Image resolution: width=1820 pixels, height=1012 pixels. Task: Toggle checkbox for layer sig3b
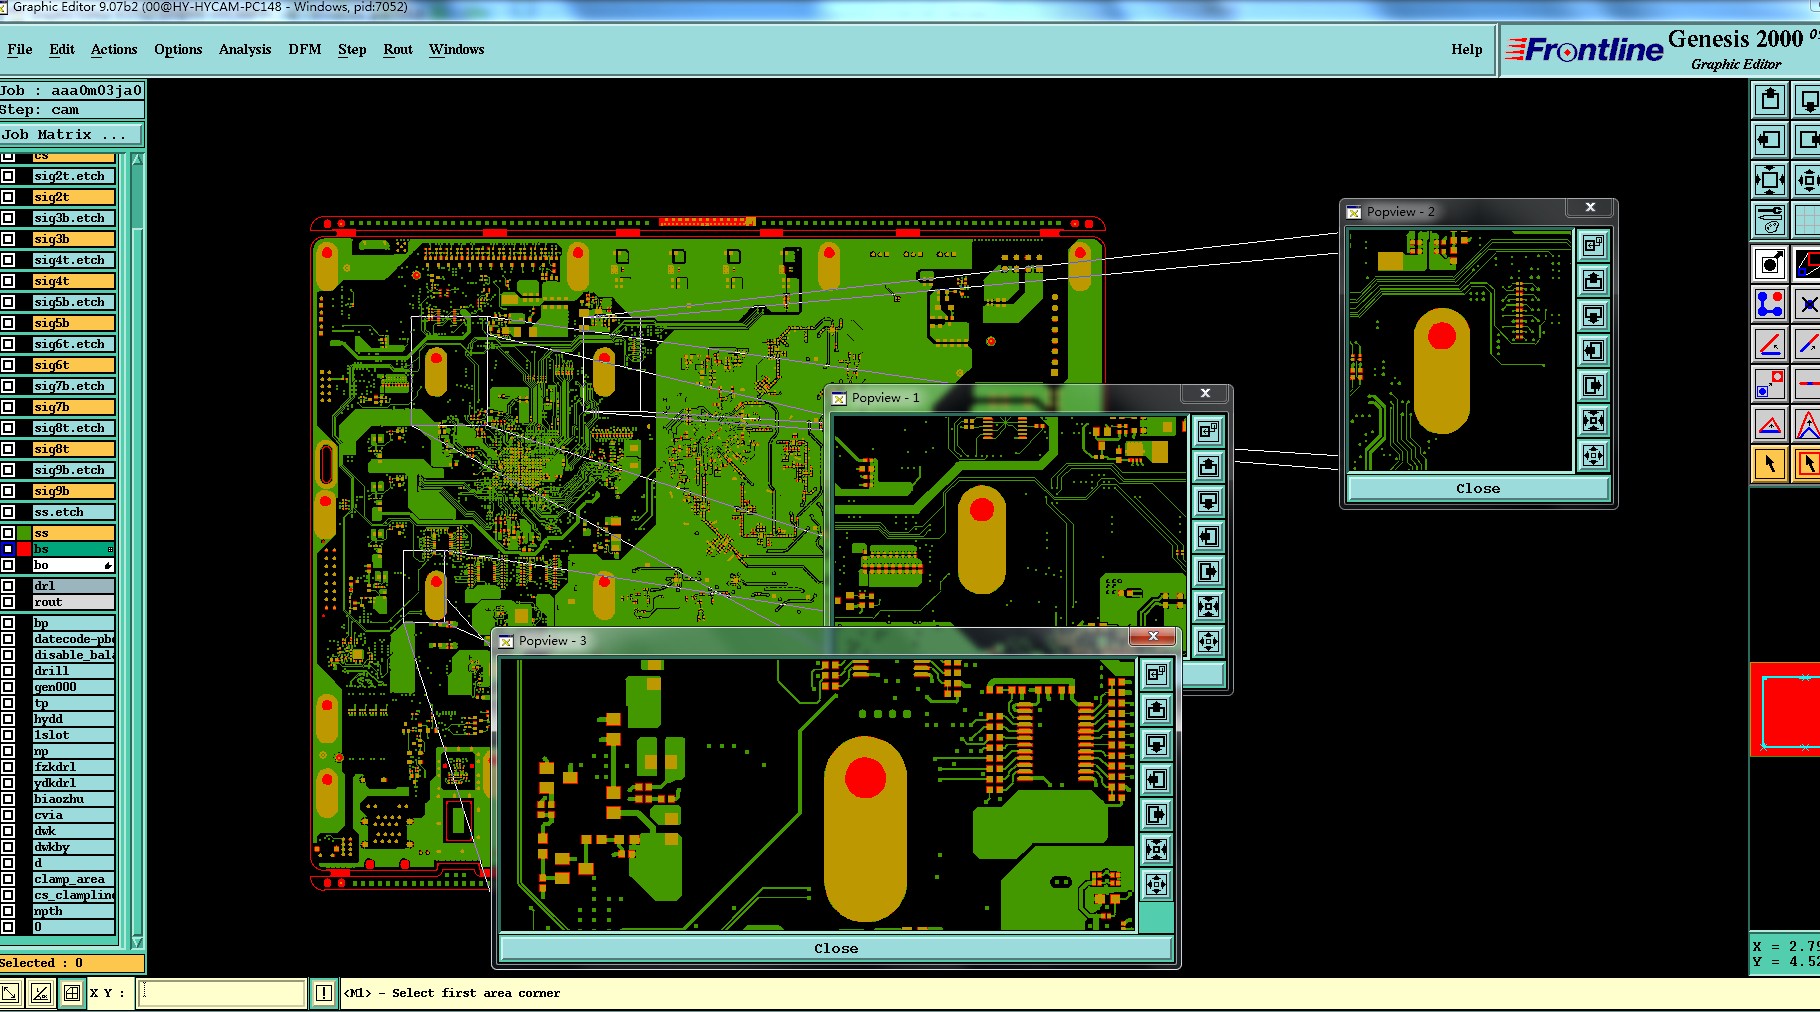click(8, 239)
